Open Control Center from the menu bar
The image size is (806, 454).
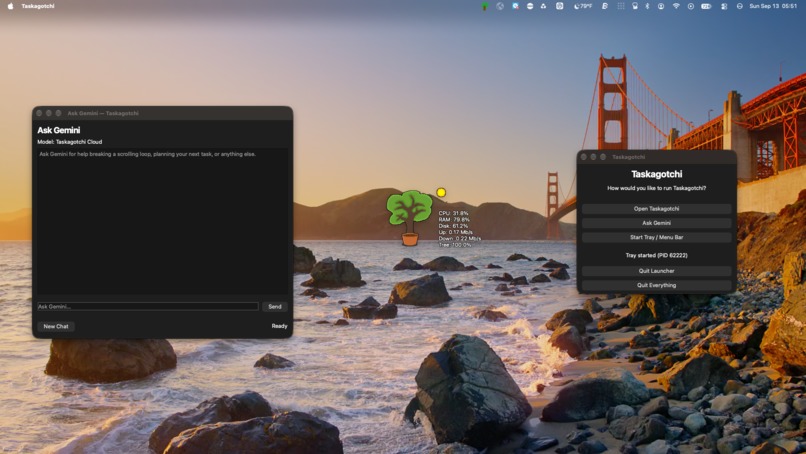click(724, 6)
